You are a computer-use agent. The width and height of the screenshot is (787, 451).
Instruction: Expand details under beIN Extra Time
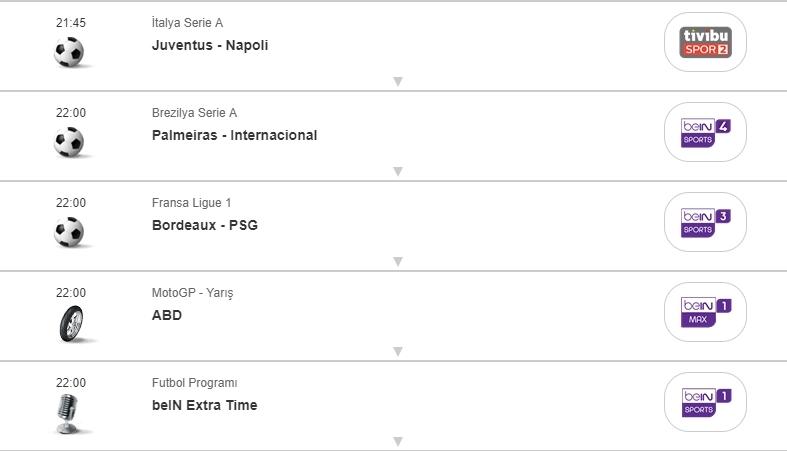pyautogui.click(x=397, y=441)
